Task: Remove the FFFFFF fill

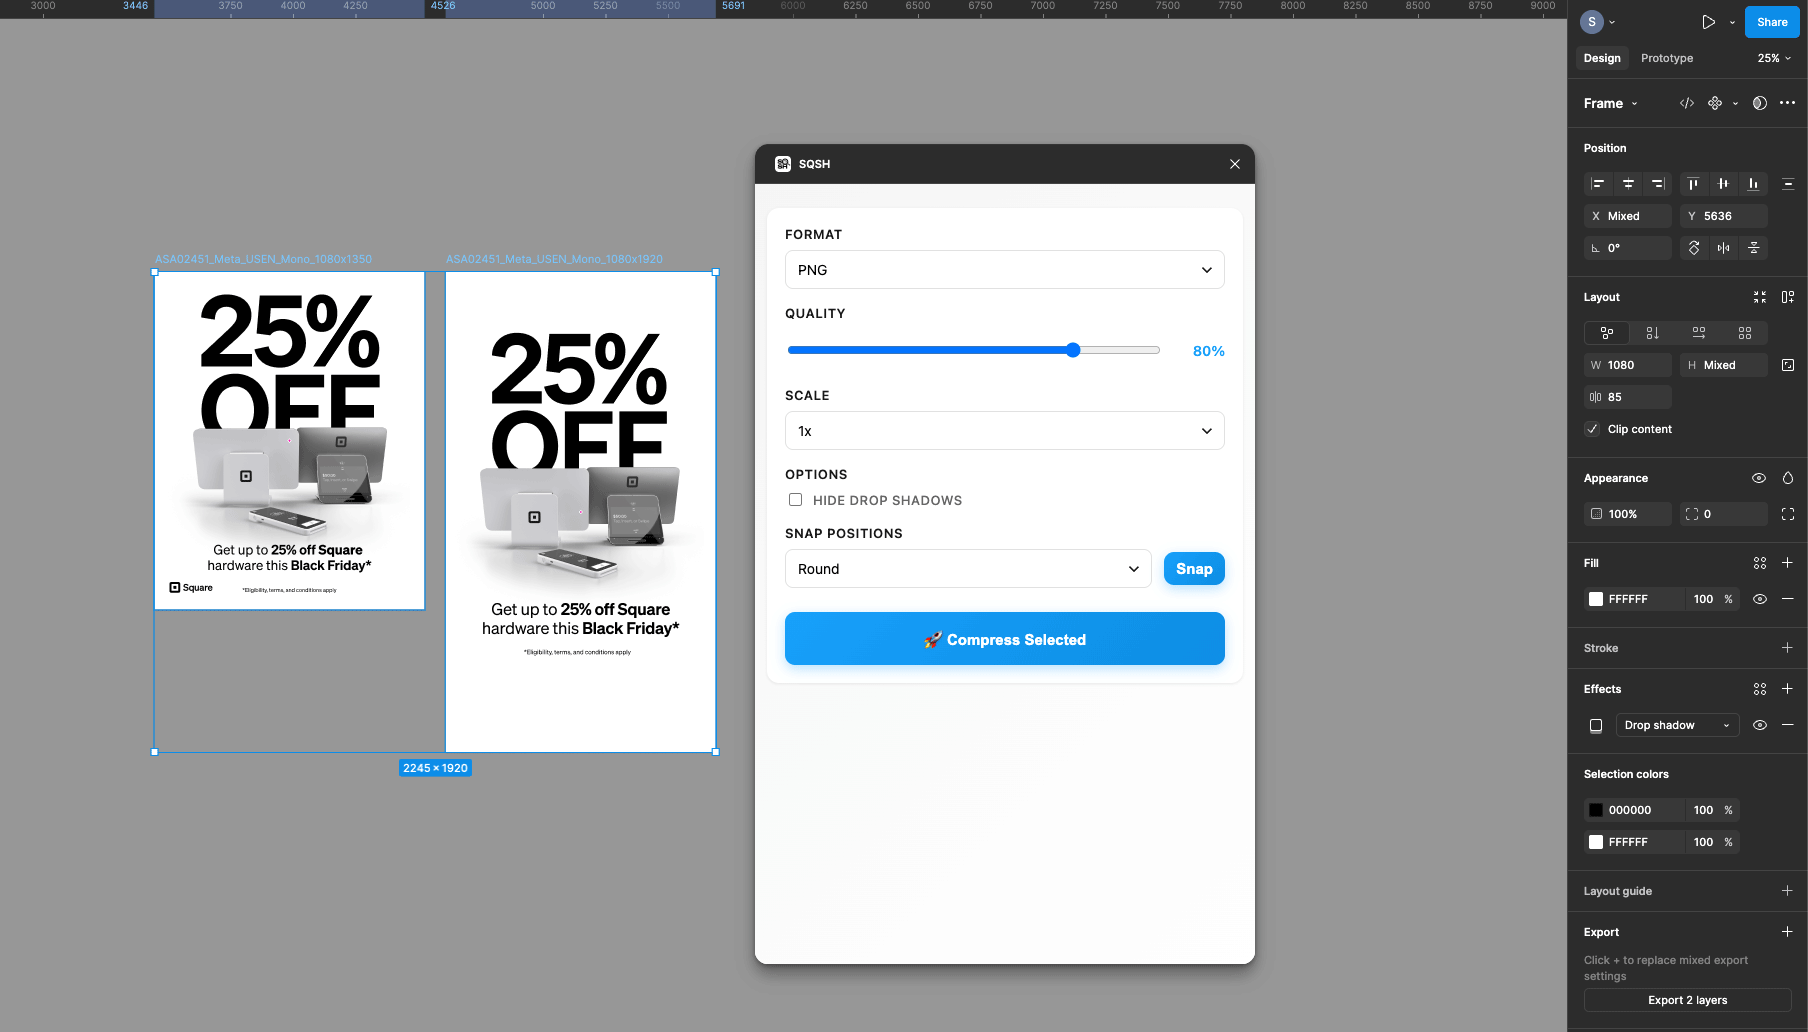Action: click(x=1788, y=599)
